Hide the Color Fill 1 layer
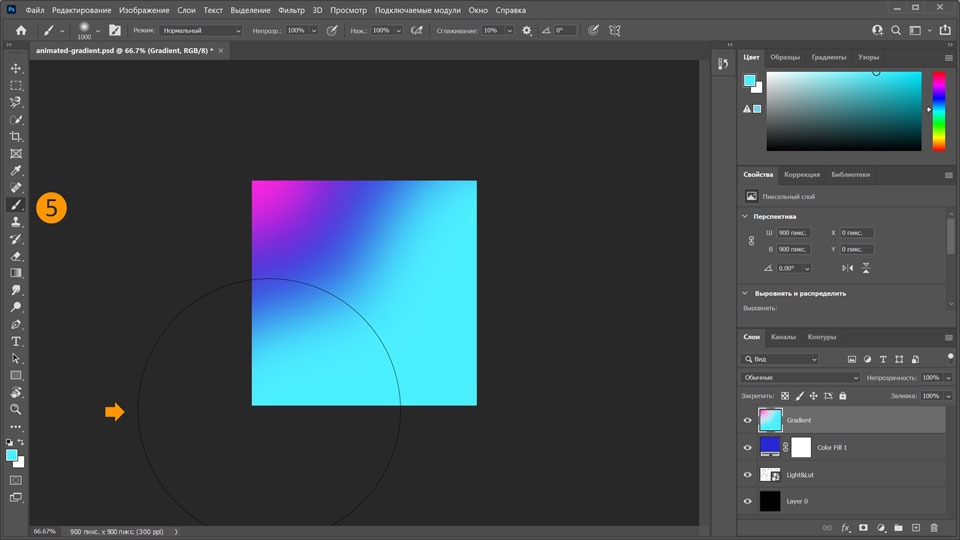960x540 pixels. [747, 447]
